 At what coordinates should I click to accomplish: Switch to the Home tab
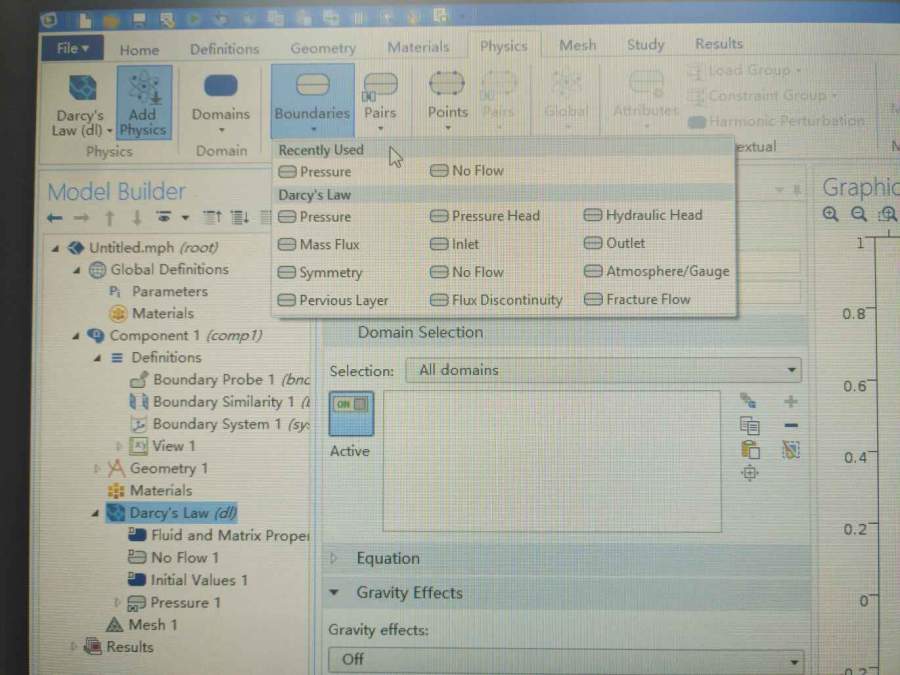139,50
